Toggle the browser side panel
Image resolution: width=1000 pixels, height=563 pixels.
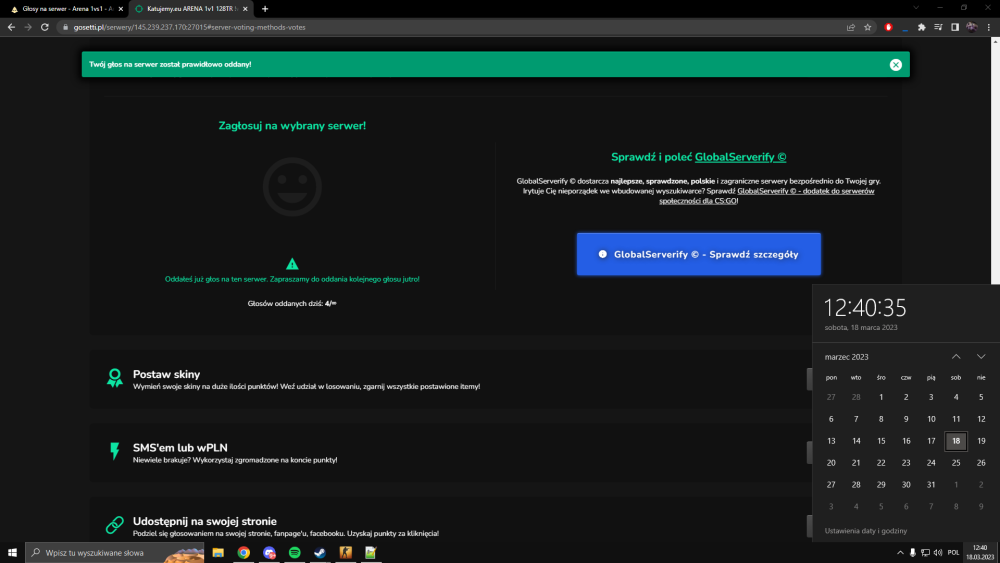[x=955, y=27]
